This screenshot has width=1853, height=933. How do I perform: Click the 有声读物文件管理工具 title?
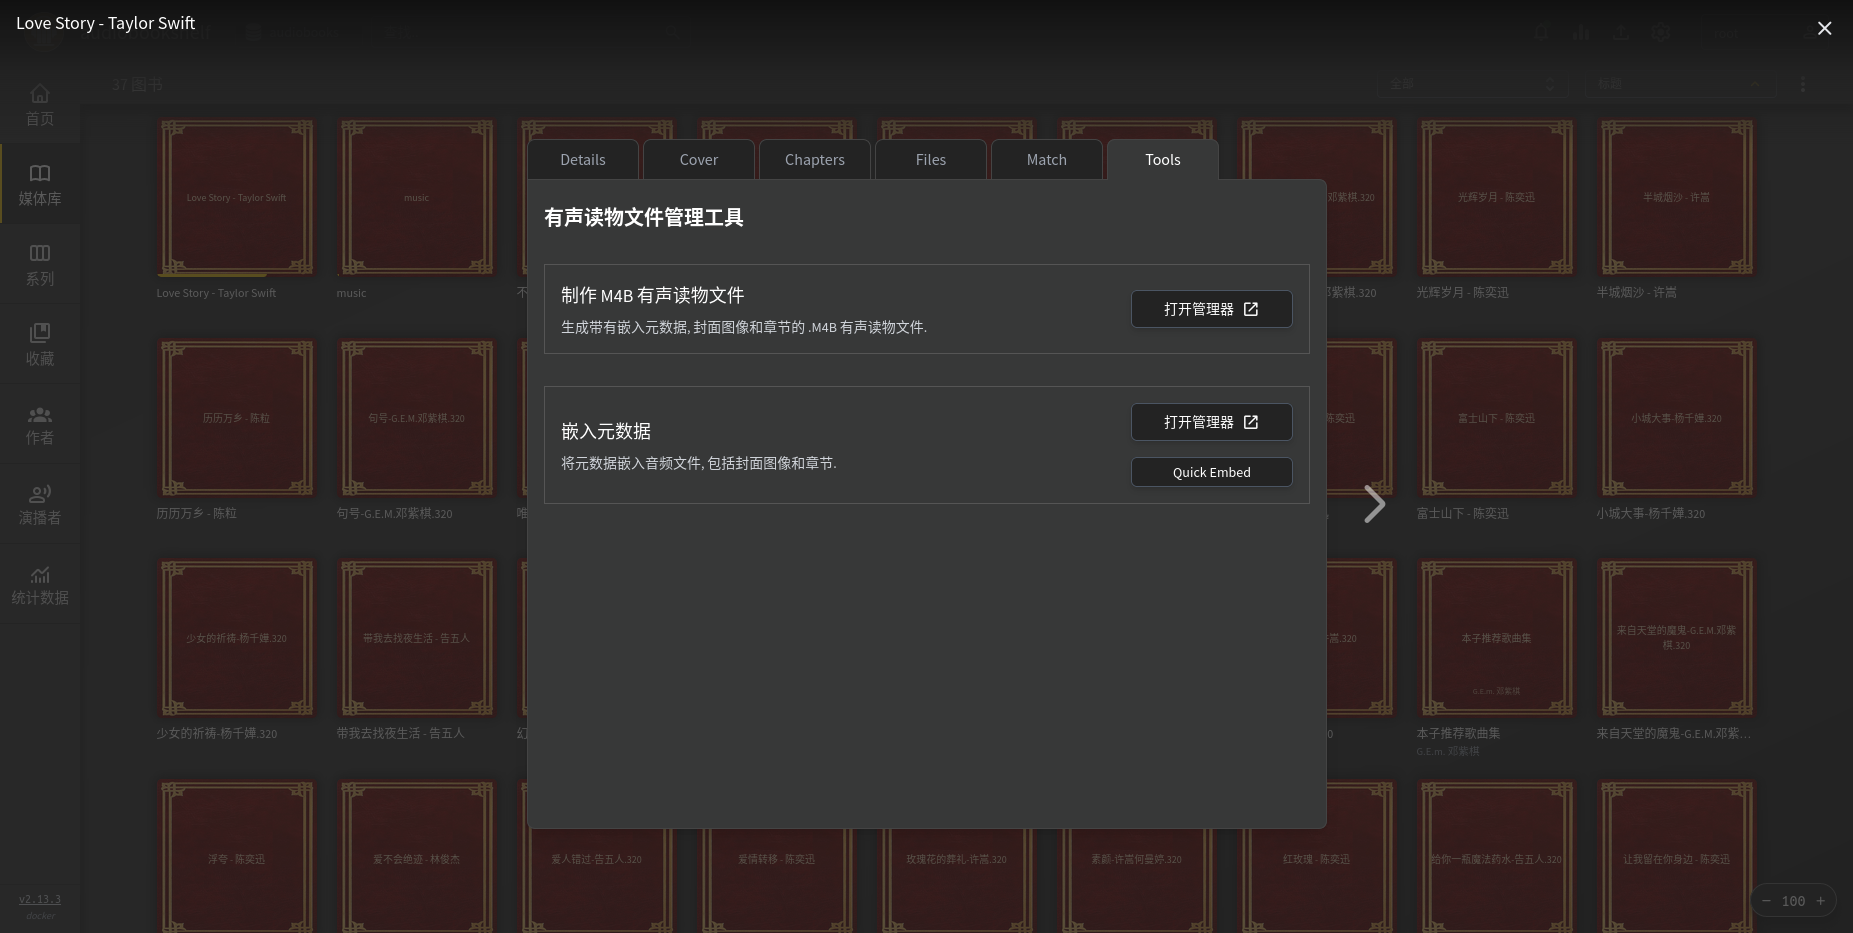pyautogui.click(x=644, y=217)
